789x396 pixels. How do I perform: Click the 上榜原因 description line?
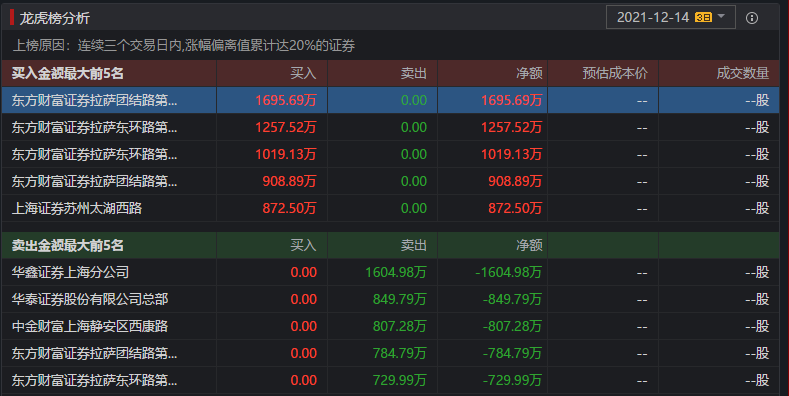(184, 46)
